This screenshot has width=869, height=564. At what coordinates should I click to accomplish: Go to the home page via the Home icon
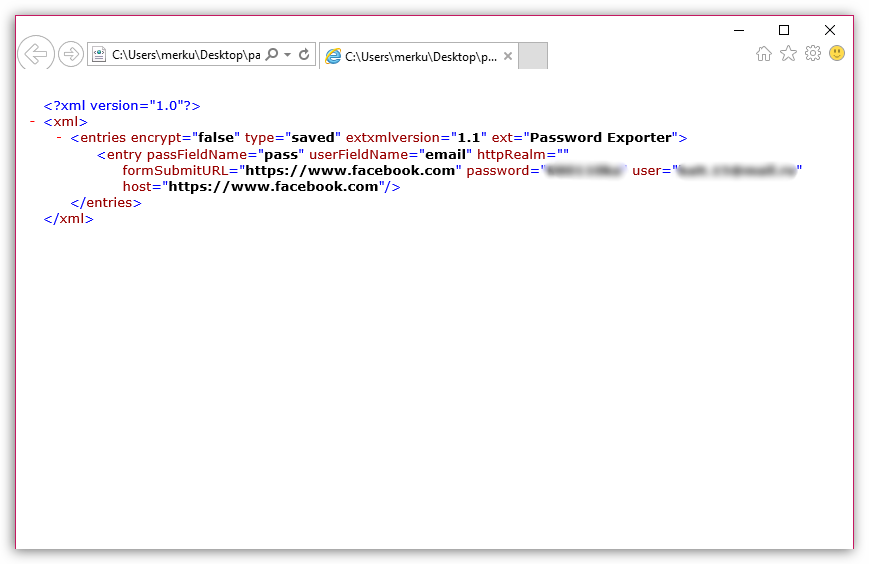pyautogui.click(x=764, y=54)
